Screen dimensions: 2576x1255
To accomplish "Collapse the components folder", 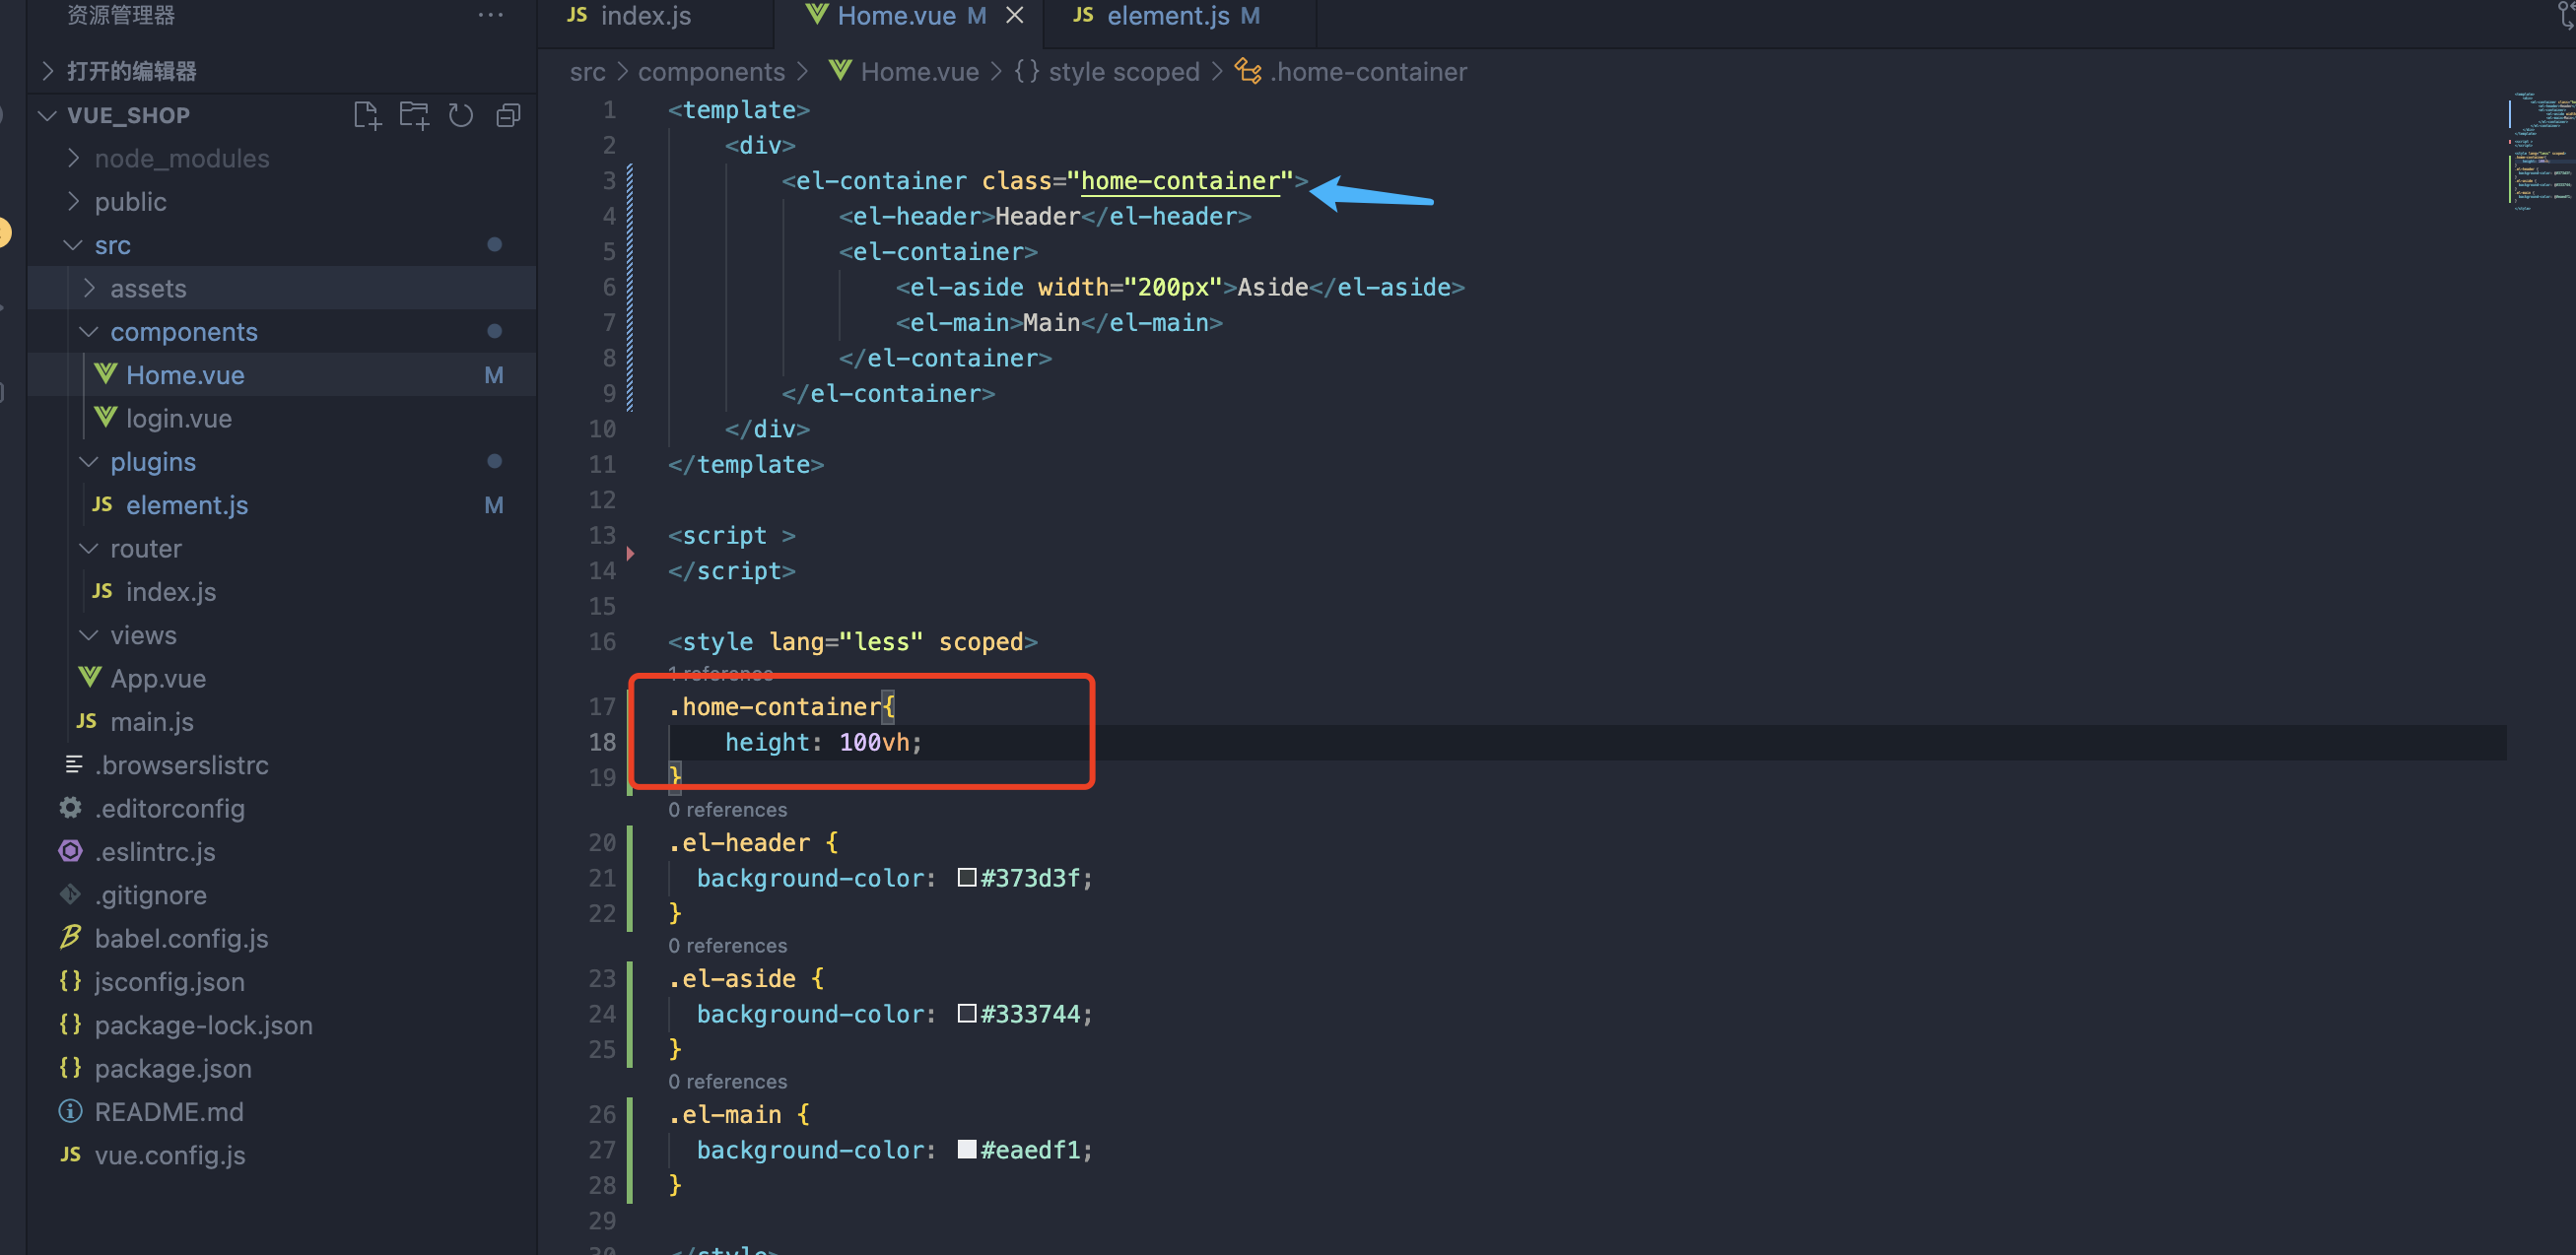I will pos(183,331).
